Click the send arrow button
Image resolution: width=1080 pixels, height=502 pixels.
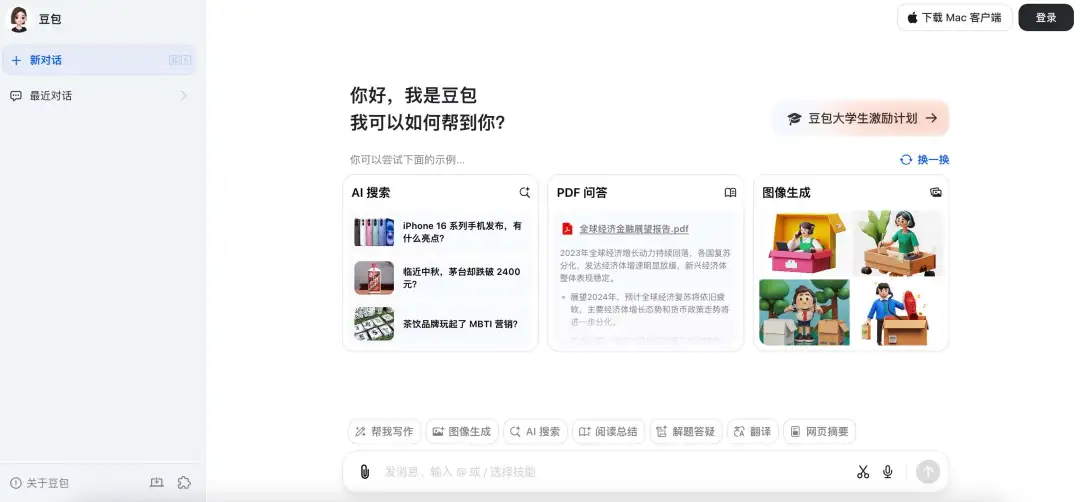click(928, 472)
